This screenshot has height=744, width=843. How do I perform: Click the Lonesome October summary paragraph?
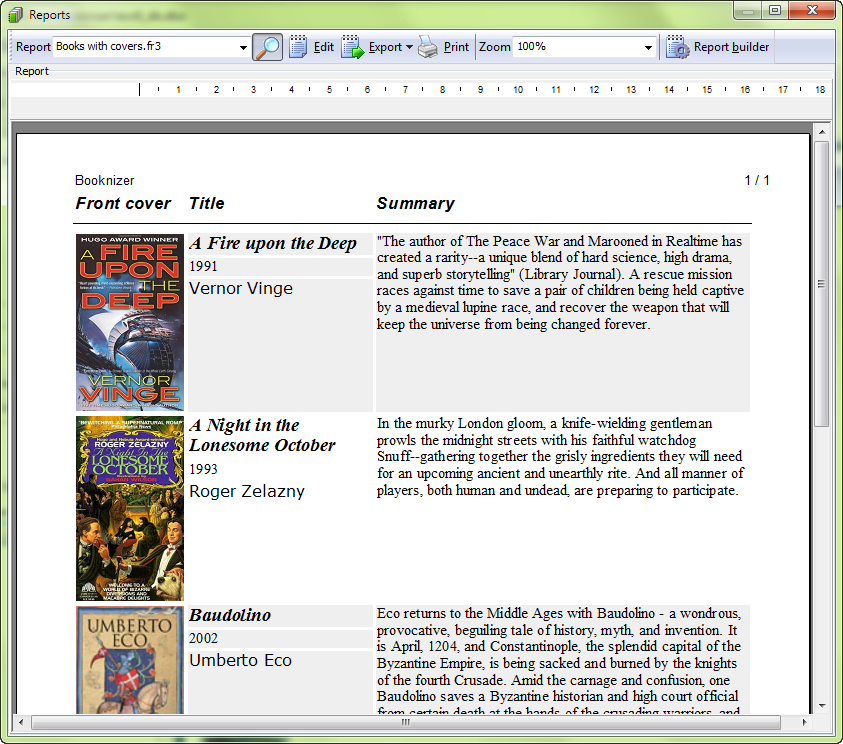(x=560, y=457)
